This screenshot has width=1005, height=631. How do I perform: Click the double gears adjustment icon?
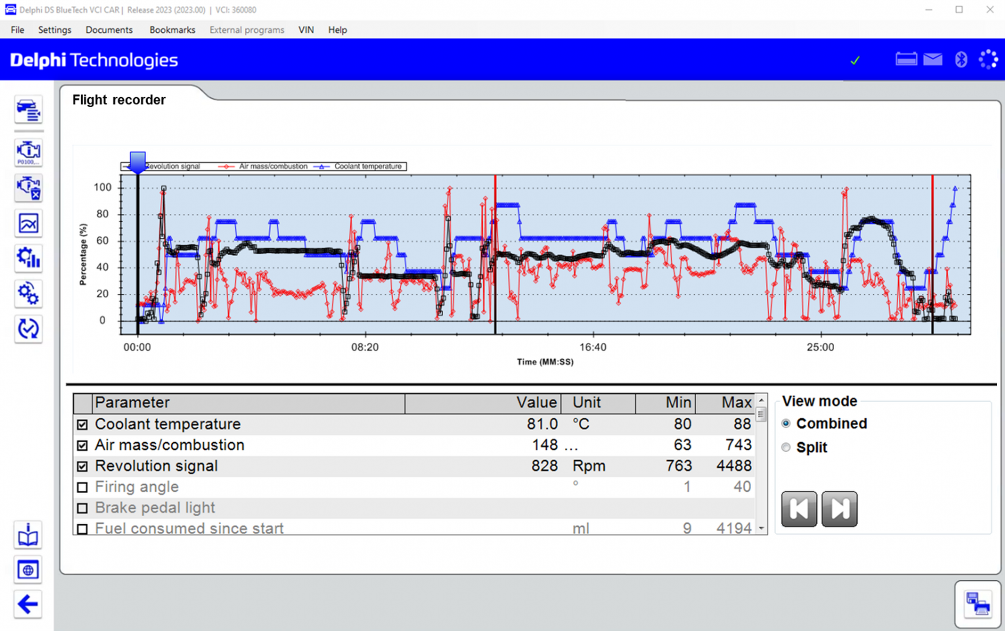[28, 294]
